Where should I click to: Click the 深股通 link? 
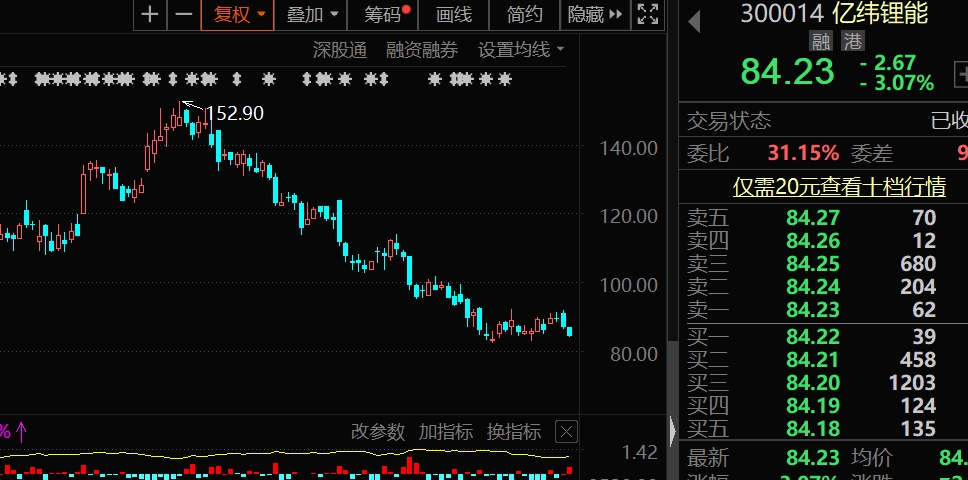tap(340, 50)
